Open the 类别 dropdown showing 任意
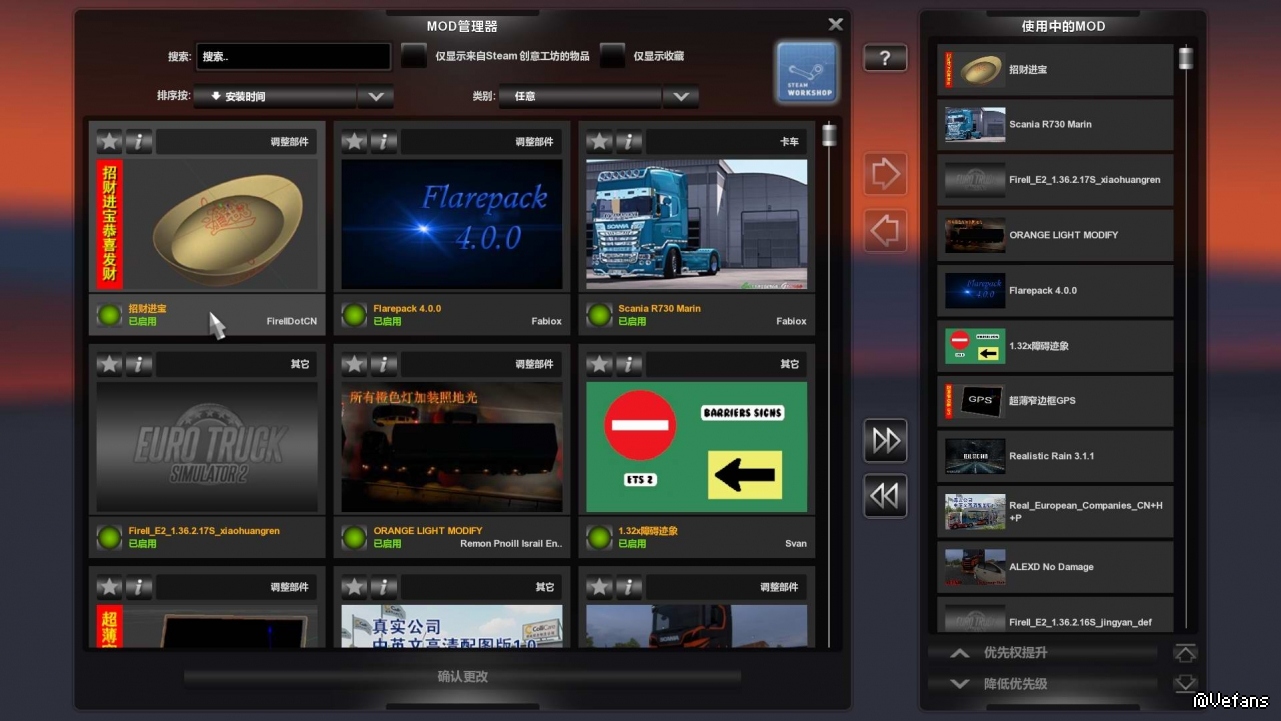 pos(580,96)
